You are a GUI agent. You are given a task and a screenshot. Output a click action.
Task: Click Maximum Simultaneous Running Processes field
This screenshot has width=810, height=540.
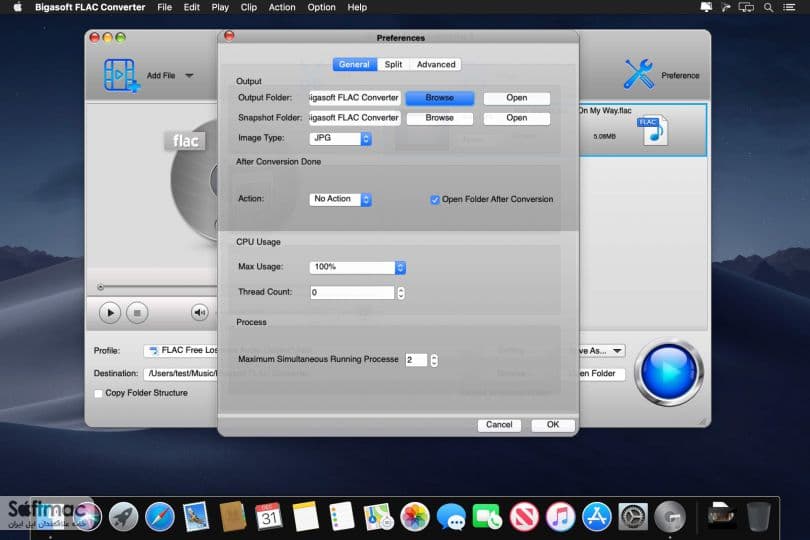tap(416, 360)
